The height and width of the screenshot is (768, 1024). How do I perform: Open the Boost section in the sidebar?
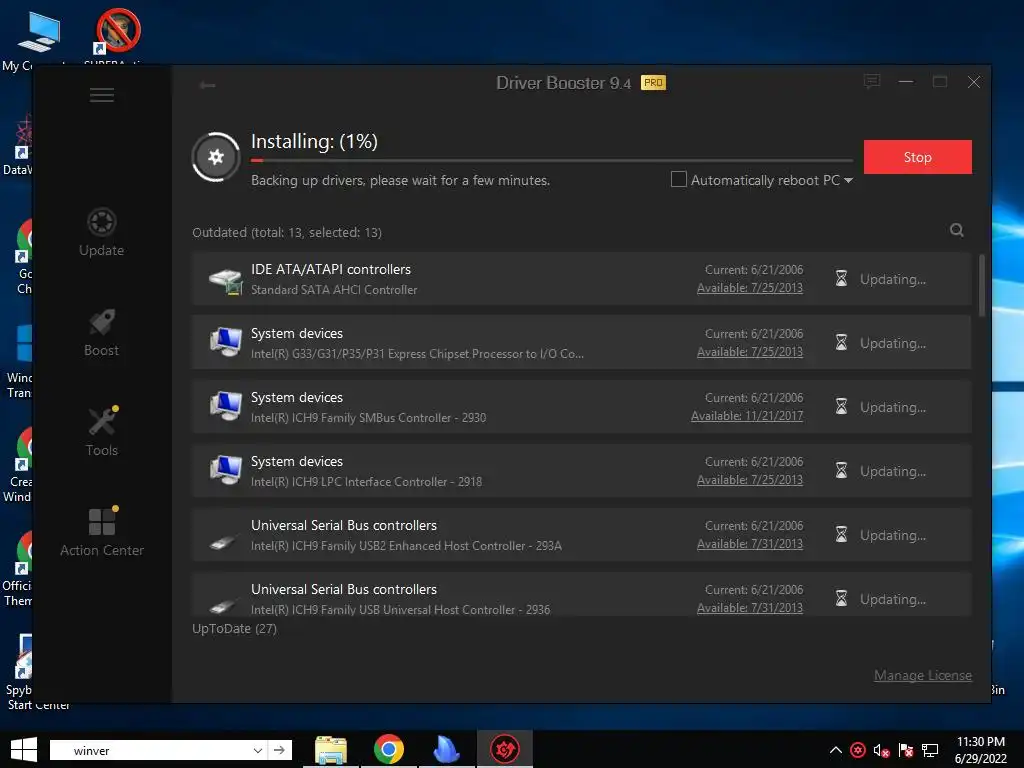coord(102,333)
